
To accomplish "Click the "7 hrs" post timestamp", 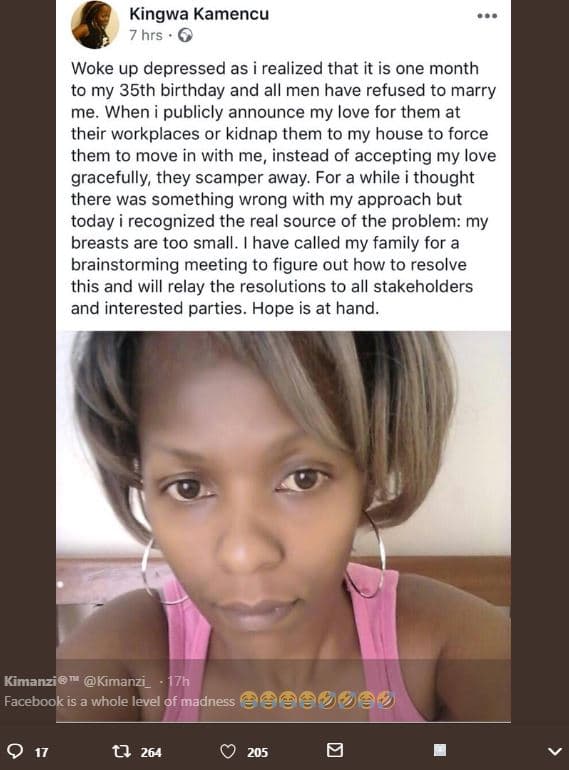I will 145,35.
